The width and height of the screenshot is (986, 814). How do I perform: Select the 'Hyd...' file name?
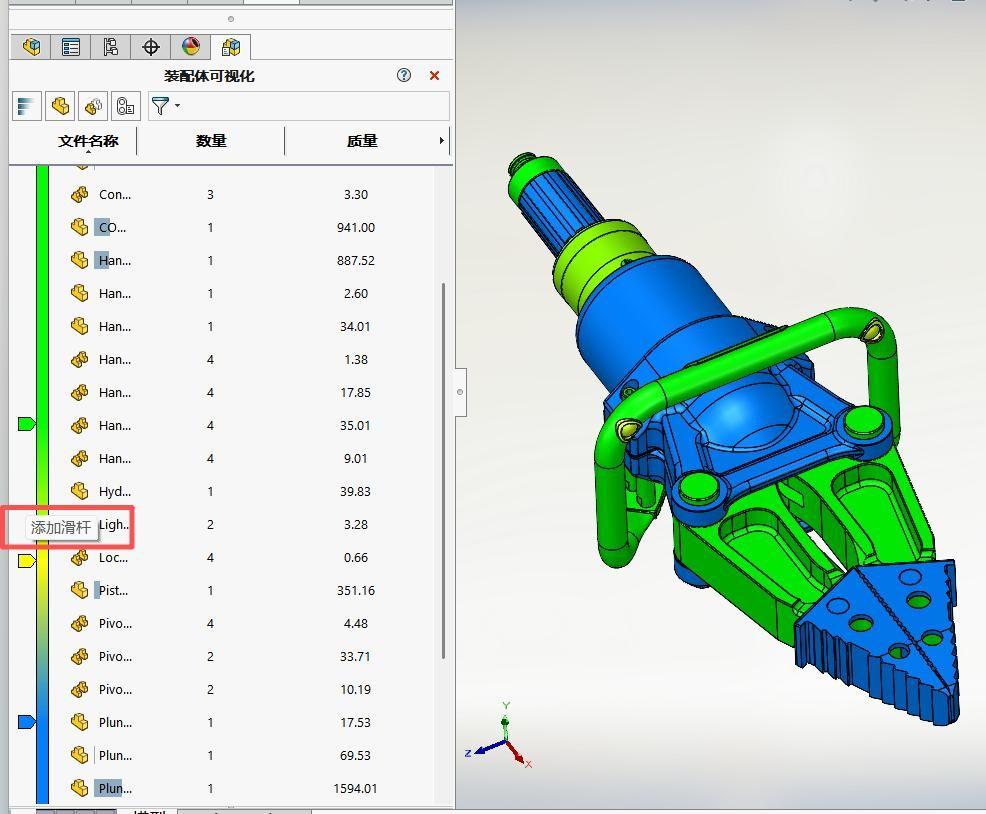(115, 491)
